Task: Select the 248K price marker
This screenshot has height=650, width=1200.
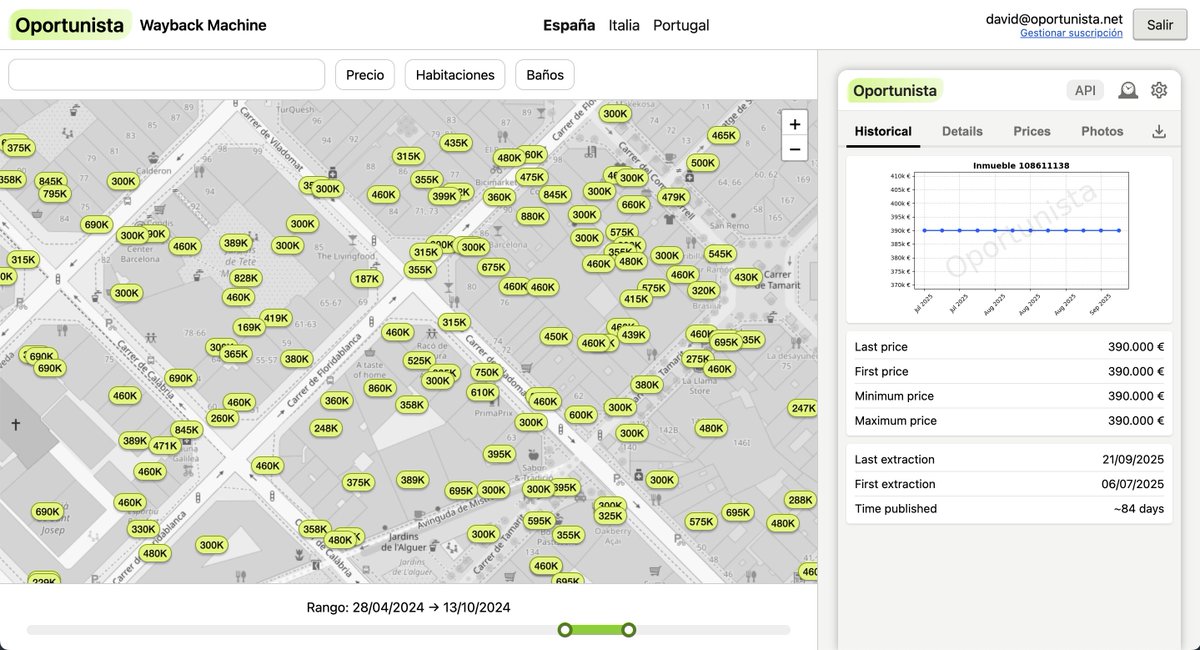Action: 326,428
